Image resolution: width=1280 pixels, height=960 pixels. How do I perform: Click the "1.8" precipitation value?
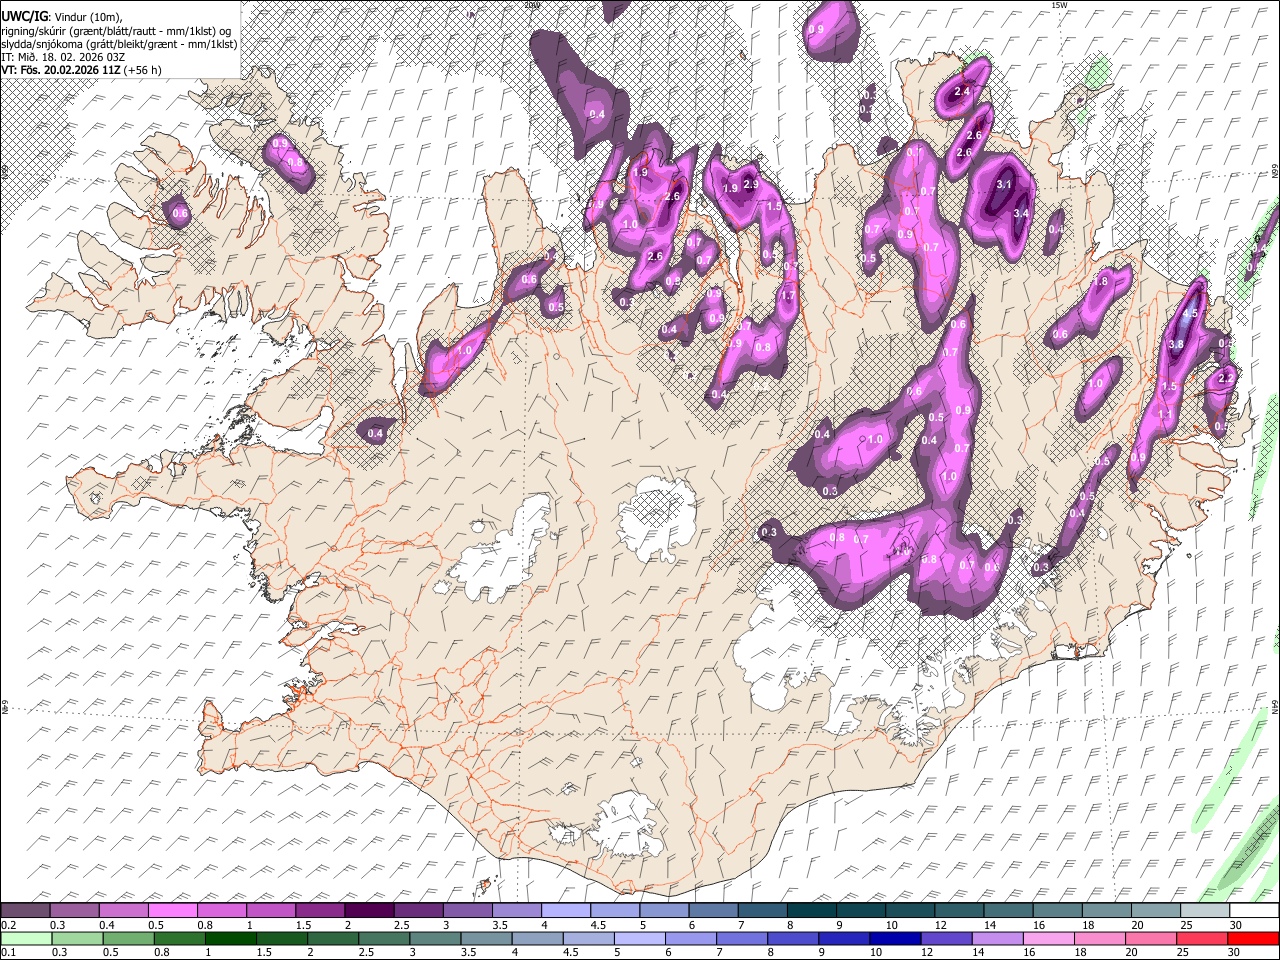click(1101, 282)
